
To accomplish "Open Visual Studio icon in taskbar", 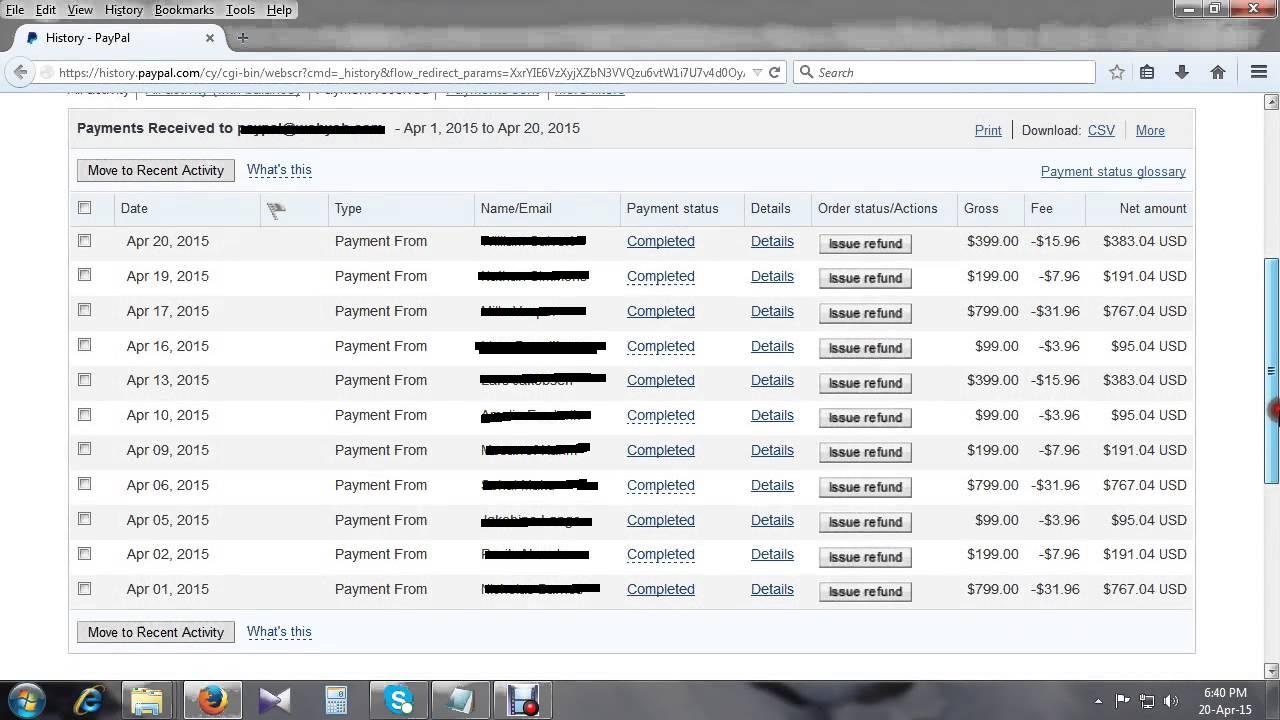I will [274, 701].
